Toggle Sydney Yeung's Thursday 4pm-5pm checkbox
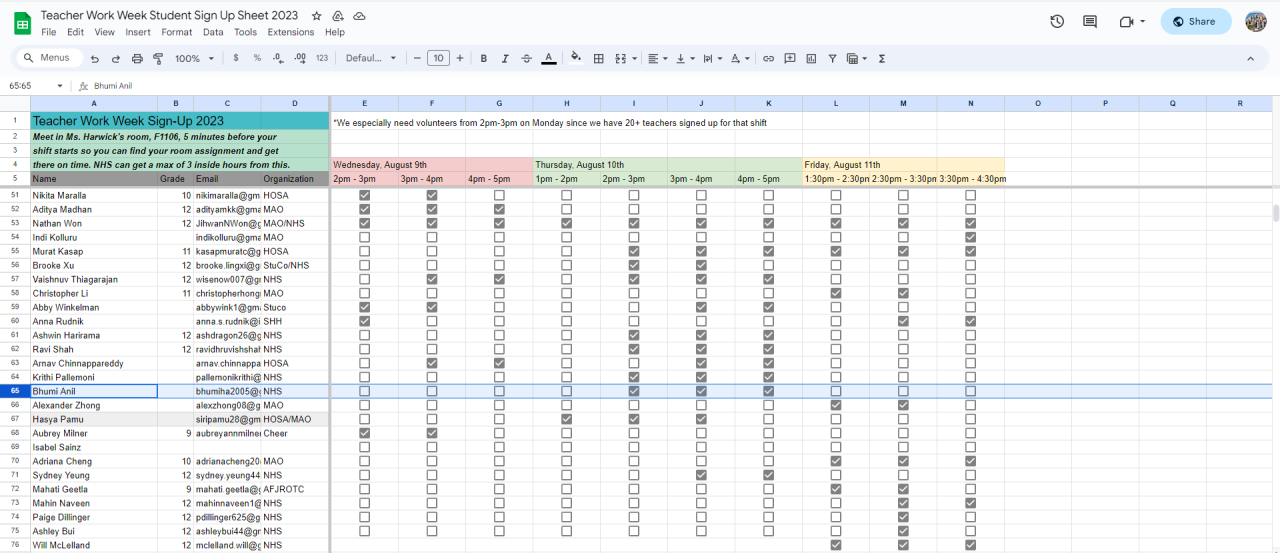The image size is (1280, 553). pyautogui.click(x=769, y=476)
